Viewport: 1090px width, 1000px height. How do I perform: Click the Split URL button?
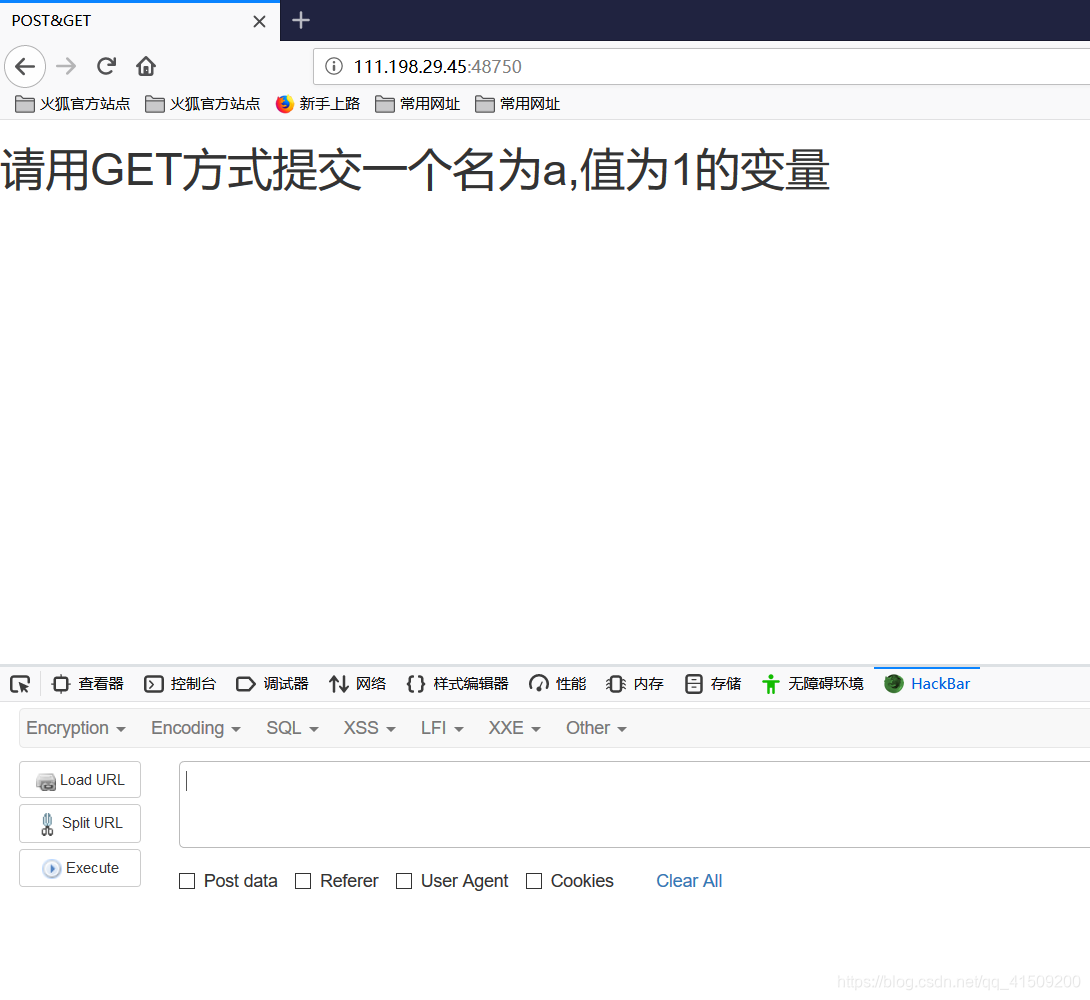(x=80, y=823)
